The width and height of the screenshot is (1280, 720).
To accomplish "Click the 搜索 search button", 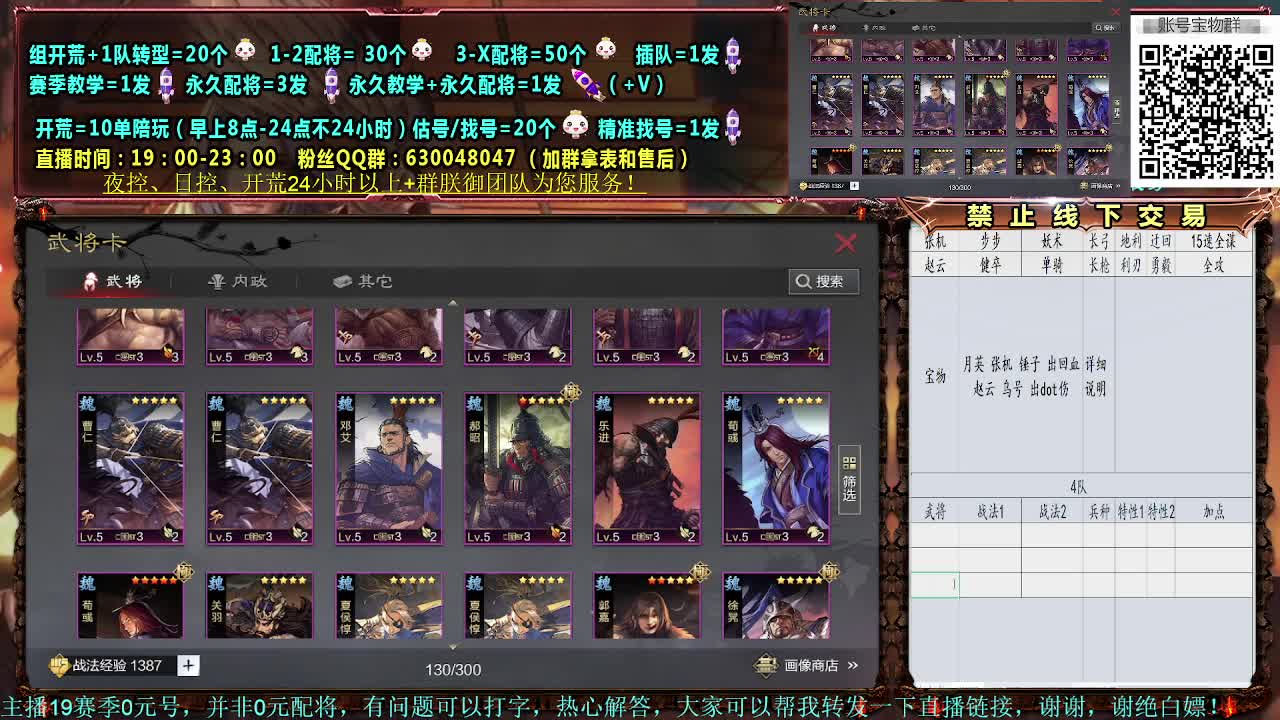I will pos(824,281).
